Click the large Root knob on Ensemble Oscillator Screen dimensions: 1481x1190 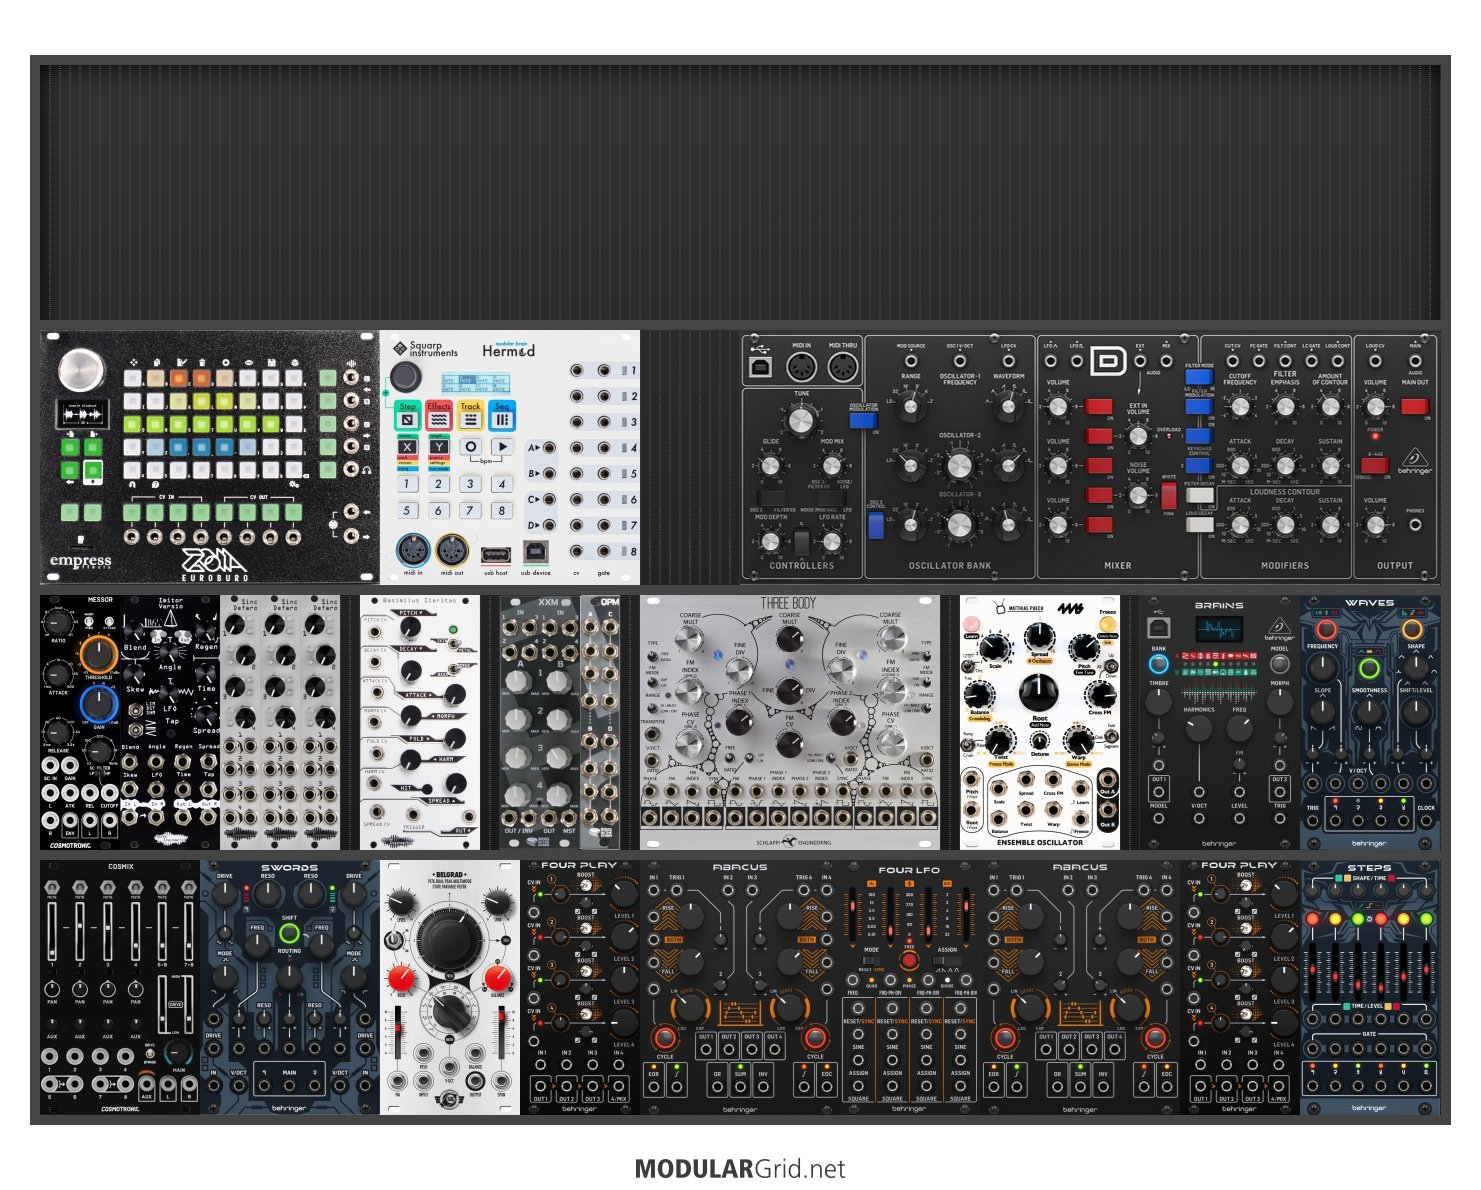point(1038,692)
